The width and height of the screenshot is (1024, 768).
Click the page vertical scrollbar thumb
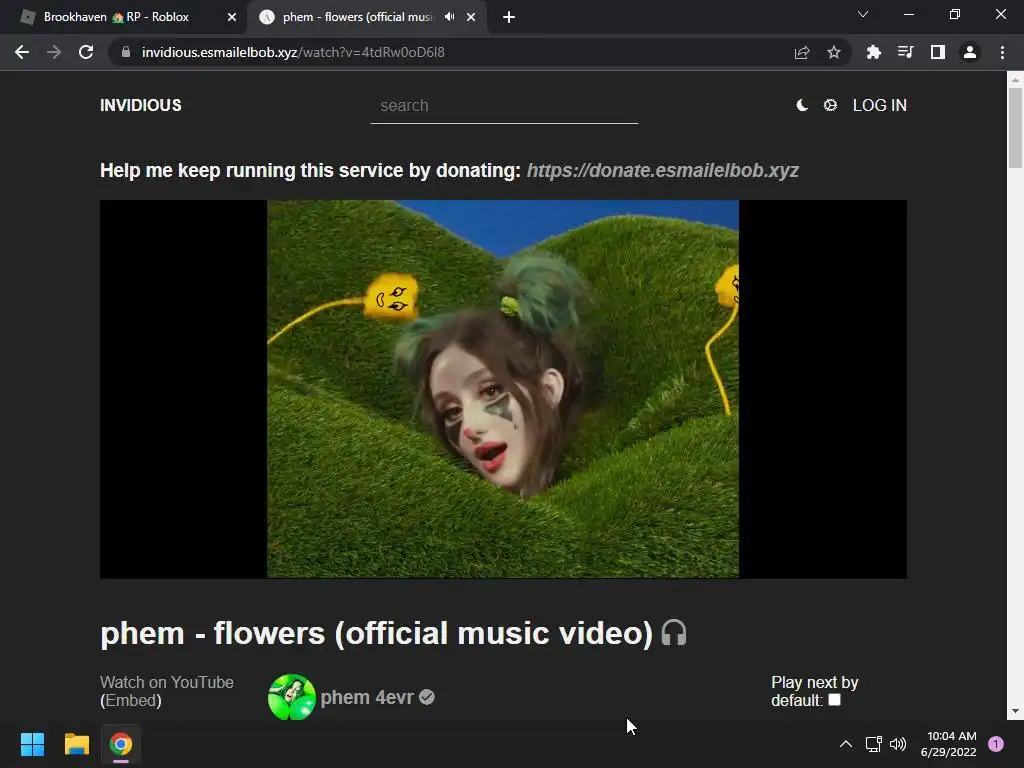click(1015, 127)
